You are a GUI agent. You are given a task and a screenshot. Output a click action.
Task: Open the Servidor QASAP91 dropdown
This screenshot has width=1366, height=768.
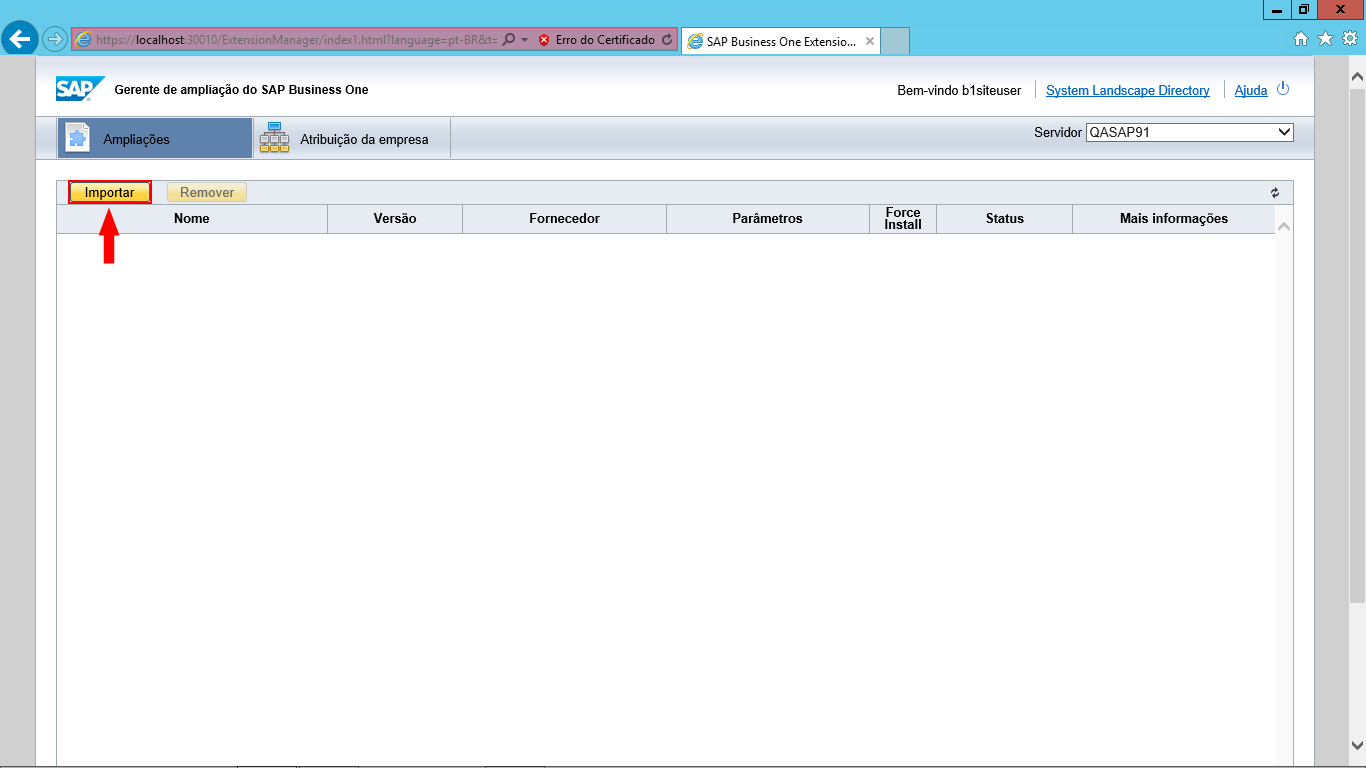coord(1190,132)
